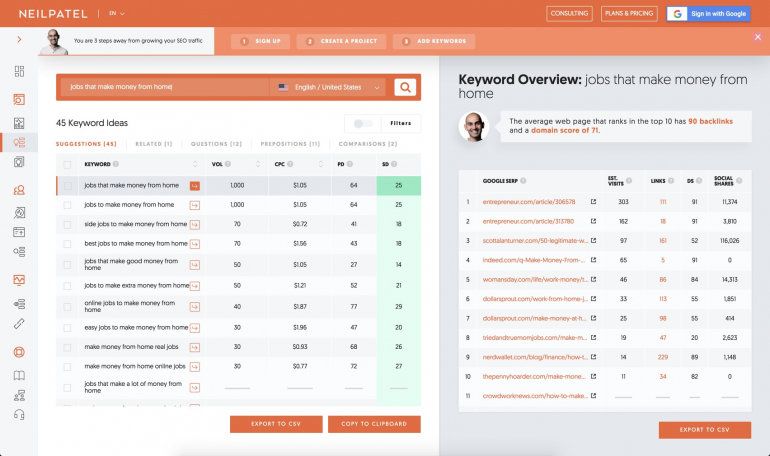
Task: Sort keywords using the KEYWORD column arrows
Action: pos(194,164)
